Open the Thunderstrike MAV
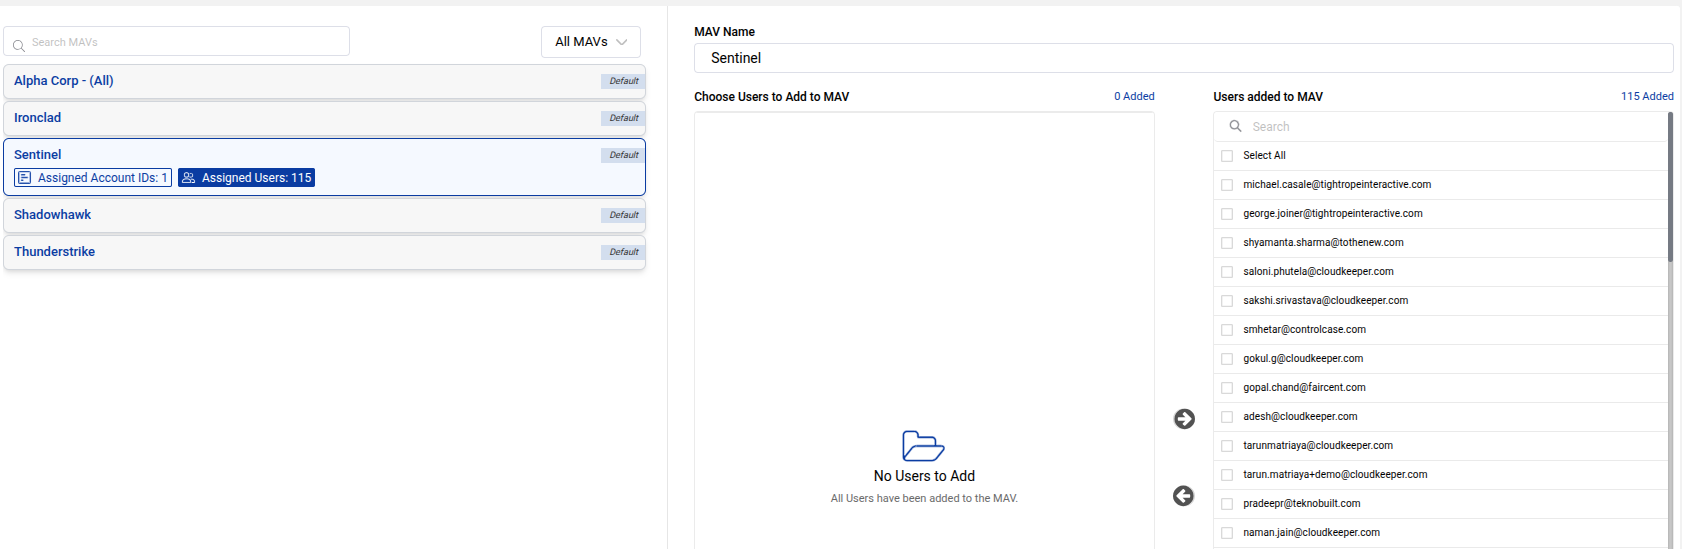Image resolution: width=1682 pixels, height=549 pixels. (55, 252)
